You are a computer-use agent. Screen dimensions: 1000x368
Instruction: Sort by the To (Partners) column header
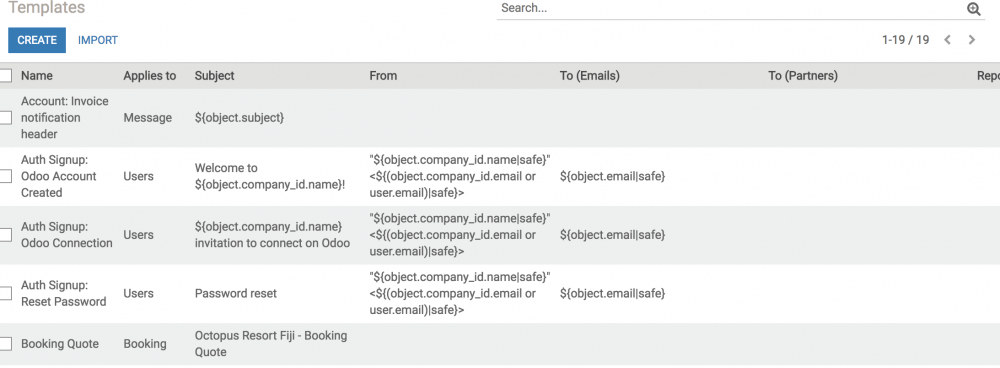coord(803,75)
